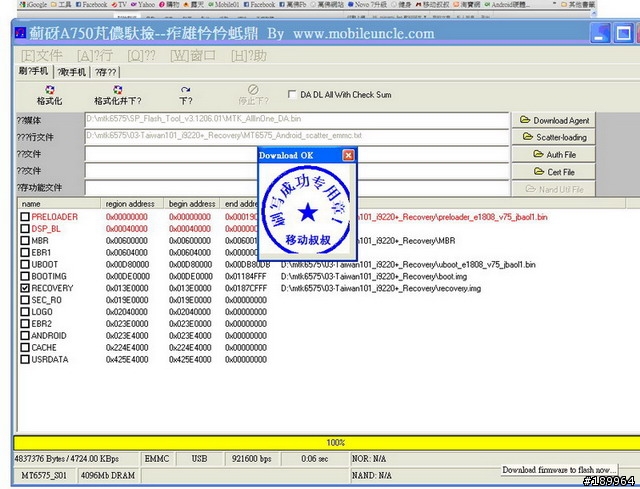This screenshot has width=640, height=489.
Task: Click the EMMC status bar cell
Action: (157, 459)
